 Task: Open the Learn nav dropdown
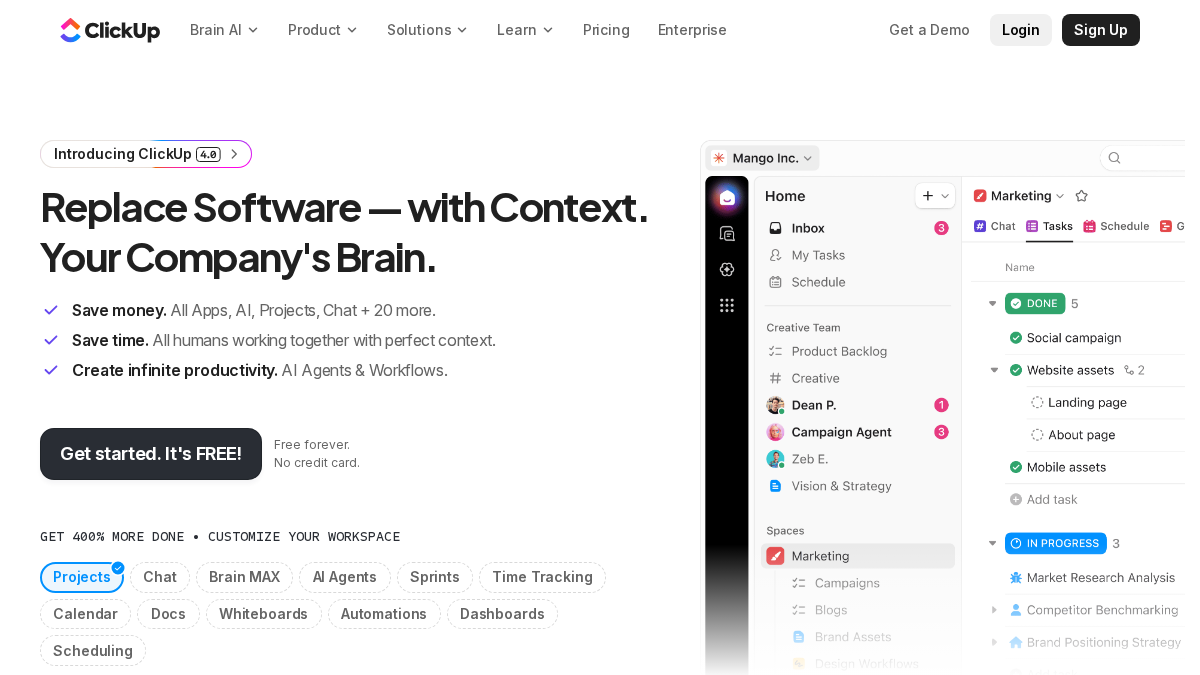pyautogui.click(x=525, y=30)
